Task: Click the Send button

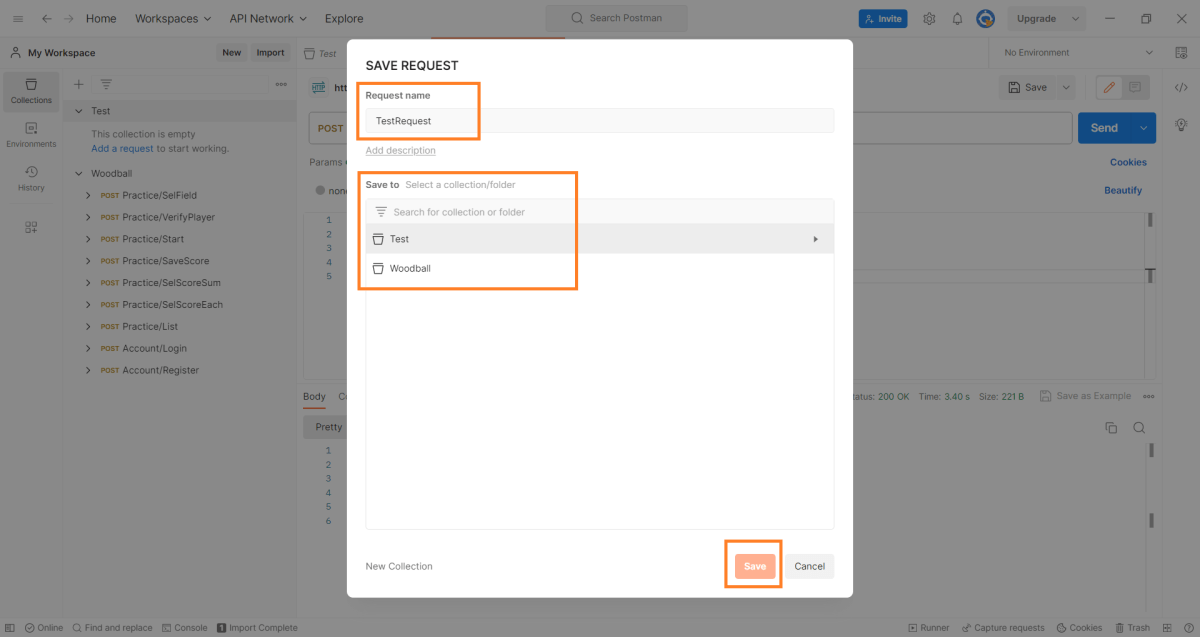Action: click(1104, 128)
